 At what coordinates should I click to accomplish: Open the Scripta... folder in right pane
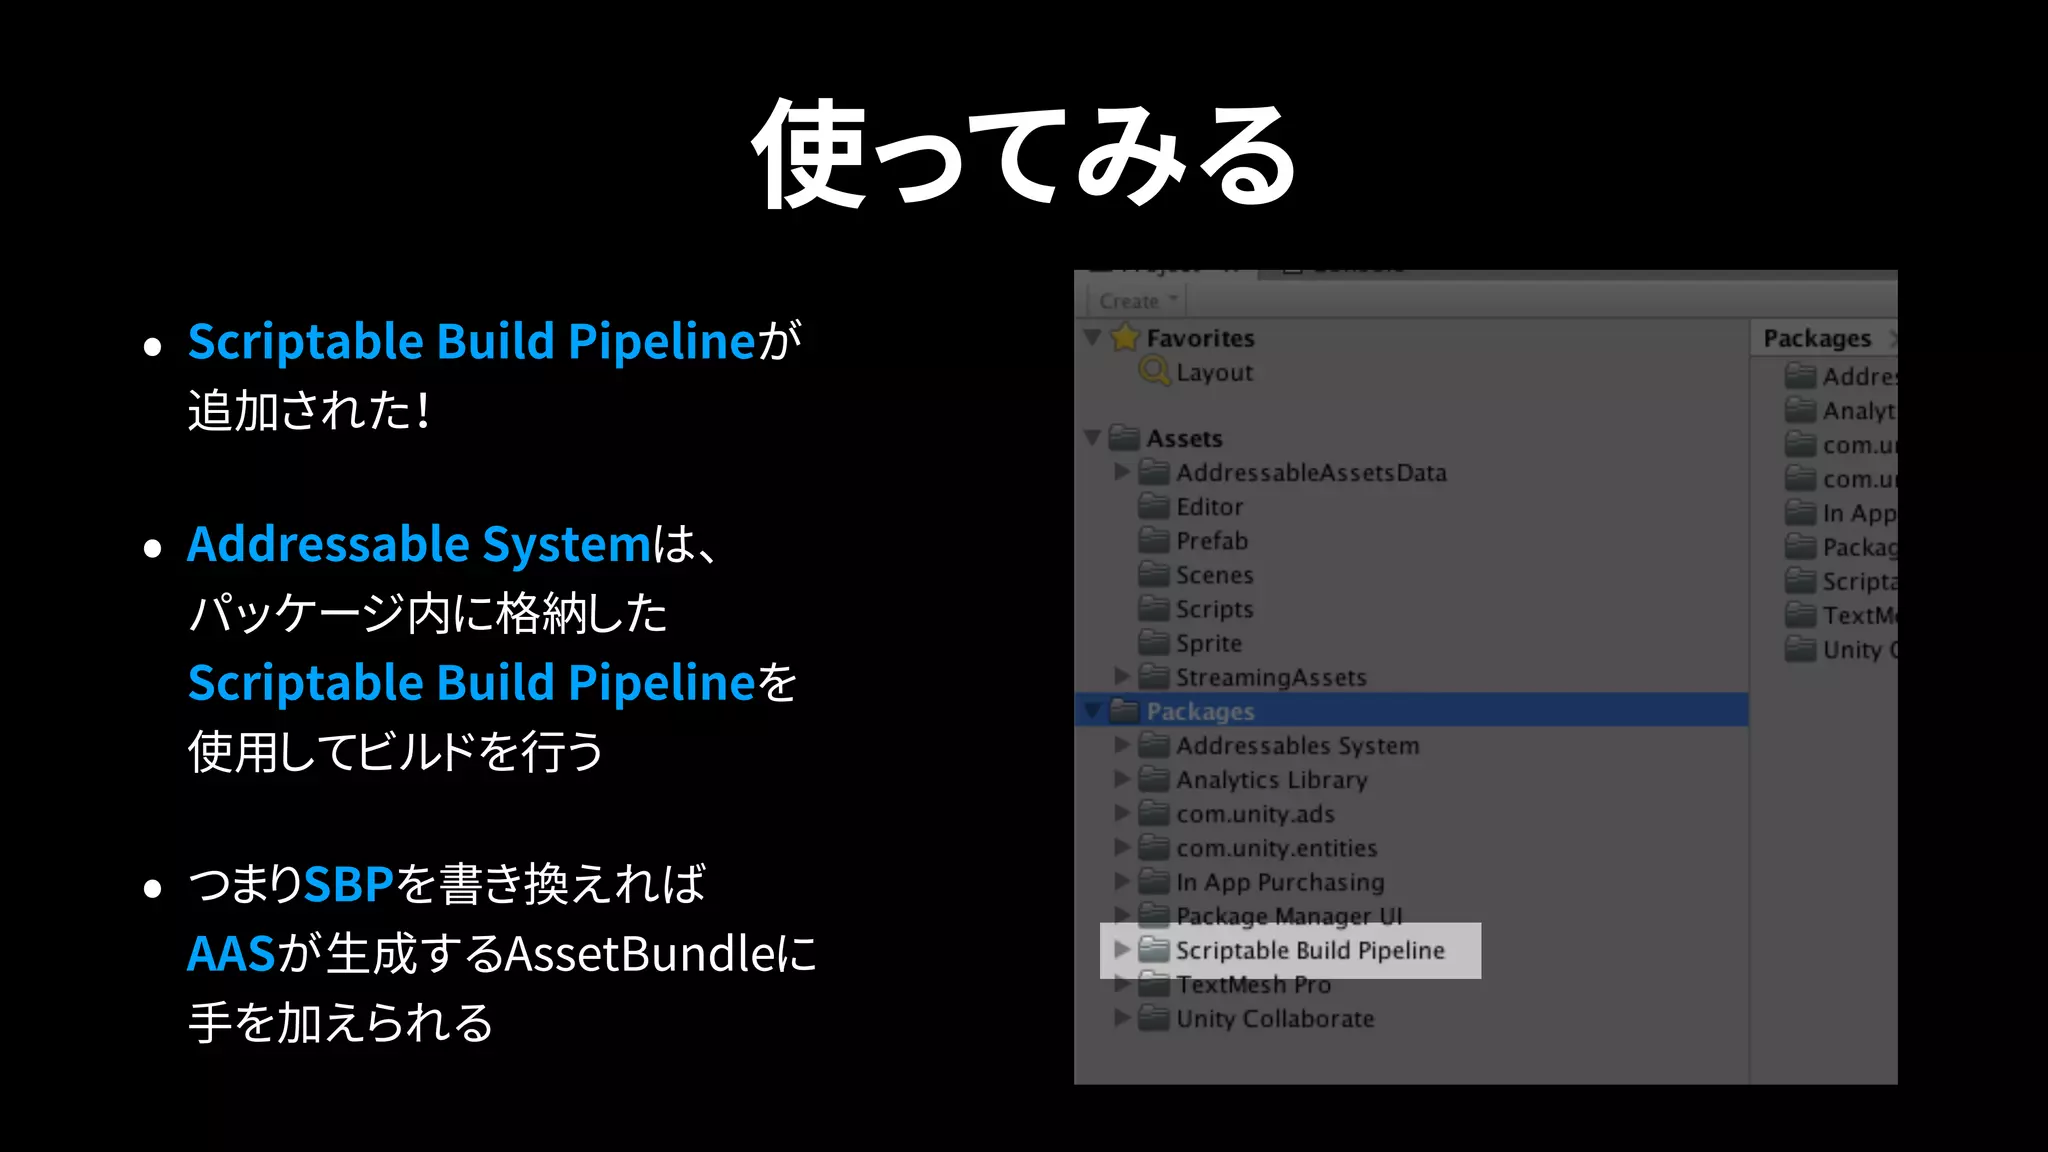[1841, 581]
